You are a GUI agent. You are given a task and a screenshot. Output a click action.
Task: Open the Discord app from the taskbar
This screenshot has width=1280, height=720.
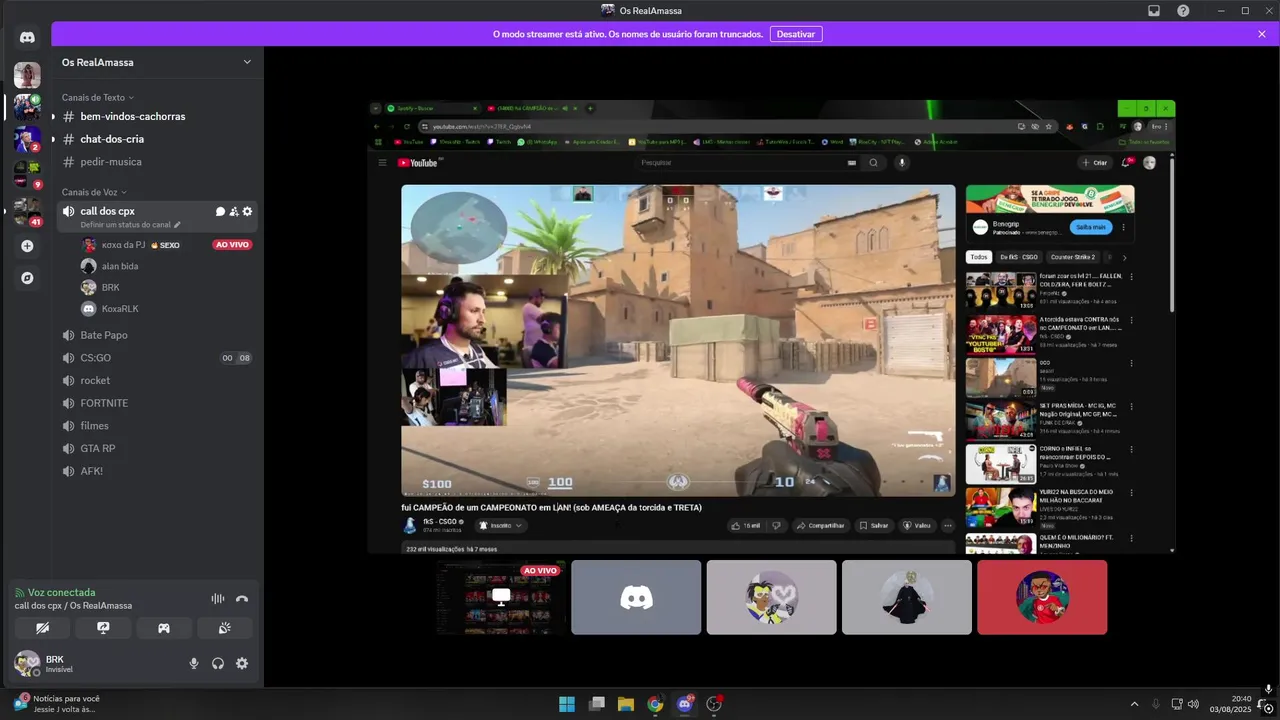[685, 704]
